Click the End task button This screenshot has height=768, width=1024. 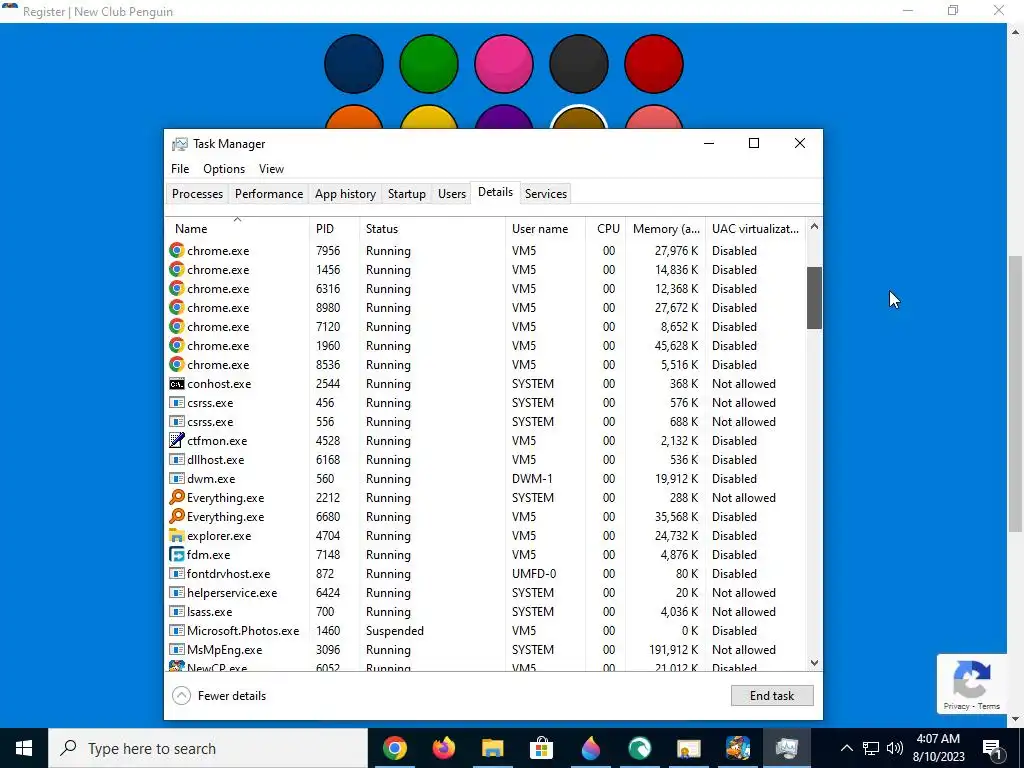coord(772,696)
